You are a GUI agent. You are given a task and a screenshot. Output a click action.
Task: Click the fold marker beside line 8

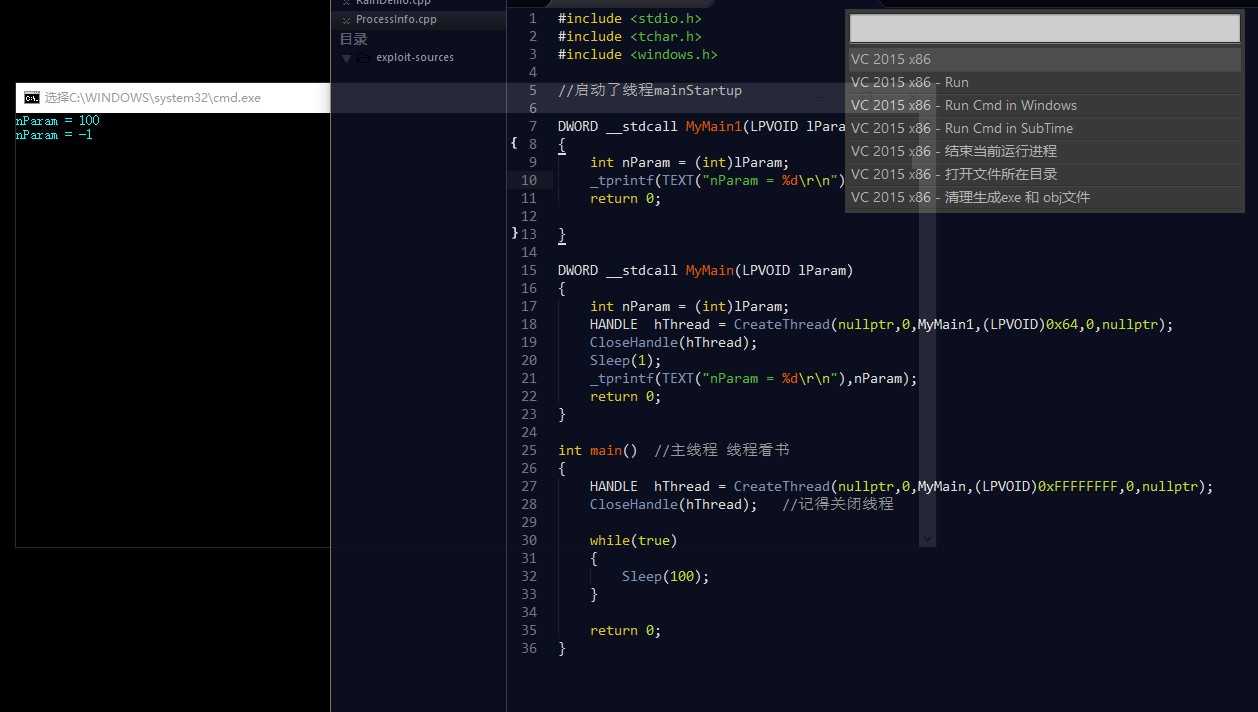[x=514, y=143]
